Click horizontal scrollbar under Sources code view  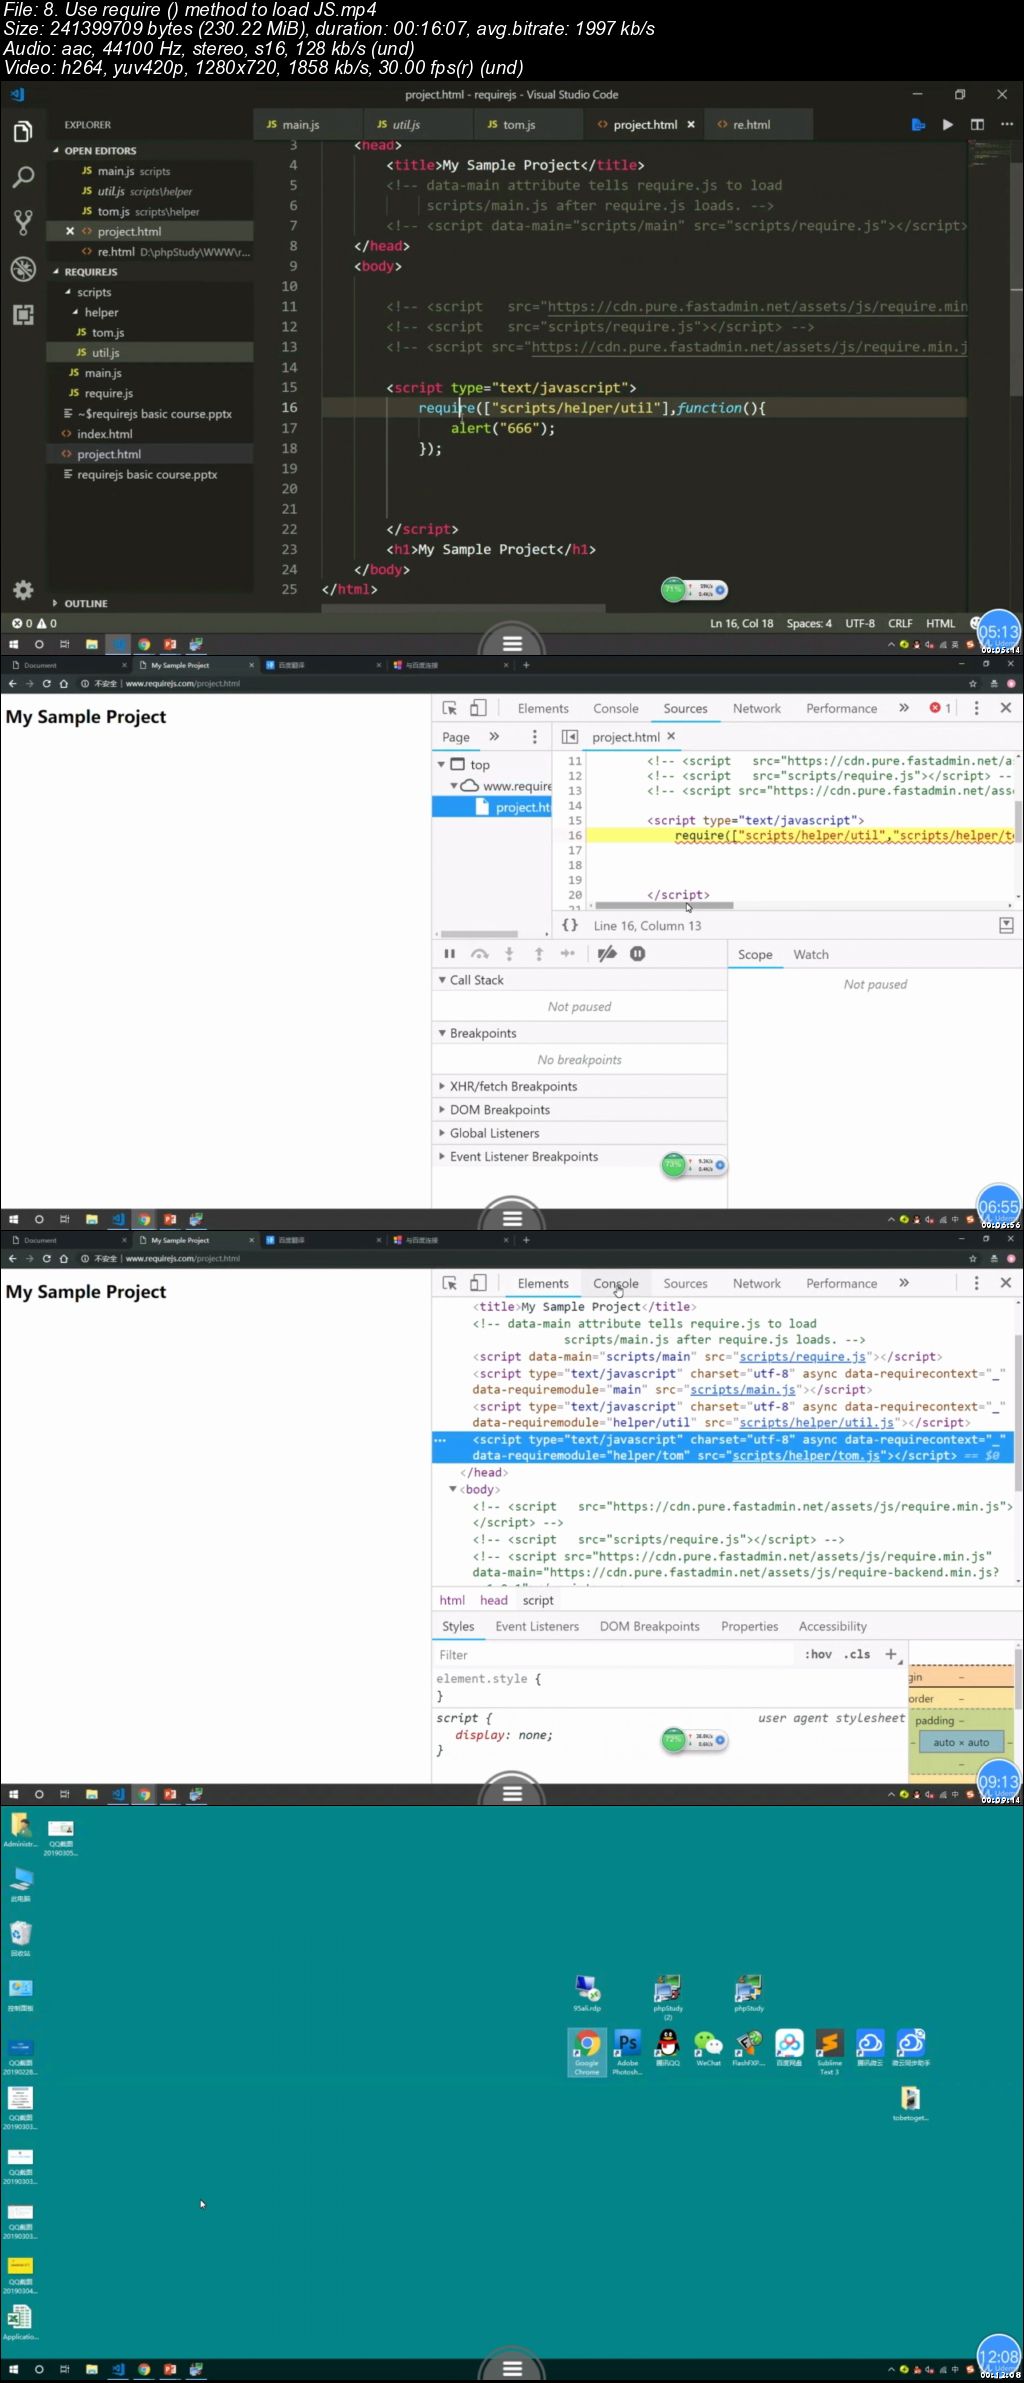(663, 906)
